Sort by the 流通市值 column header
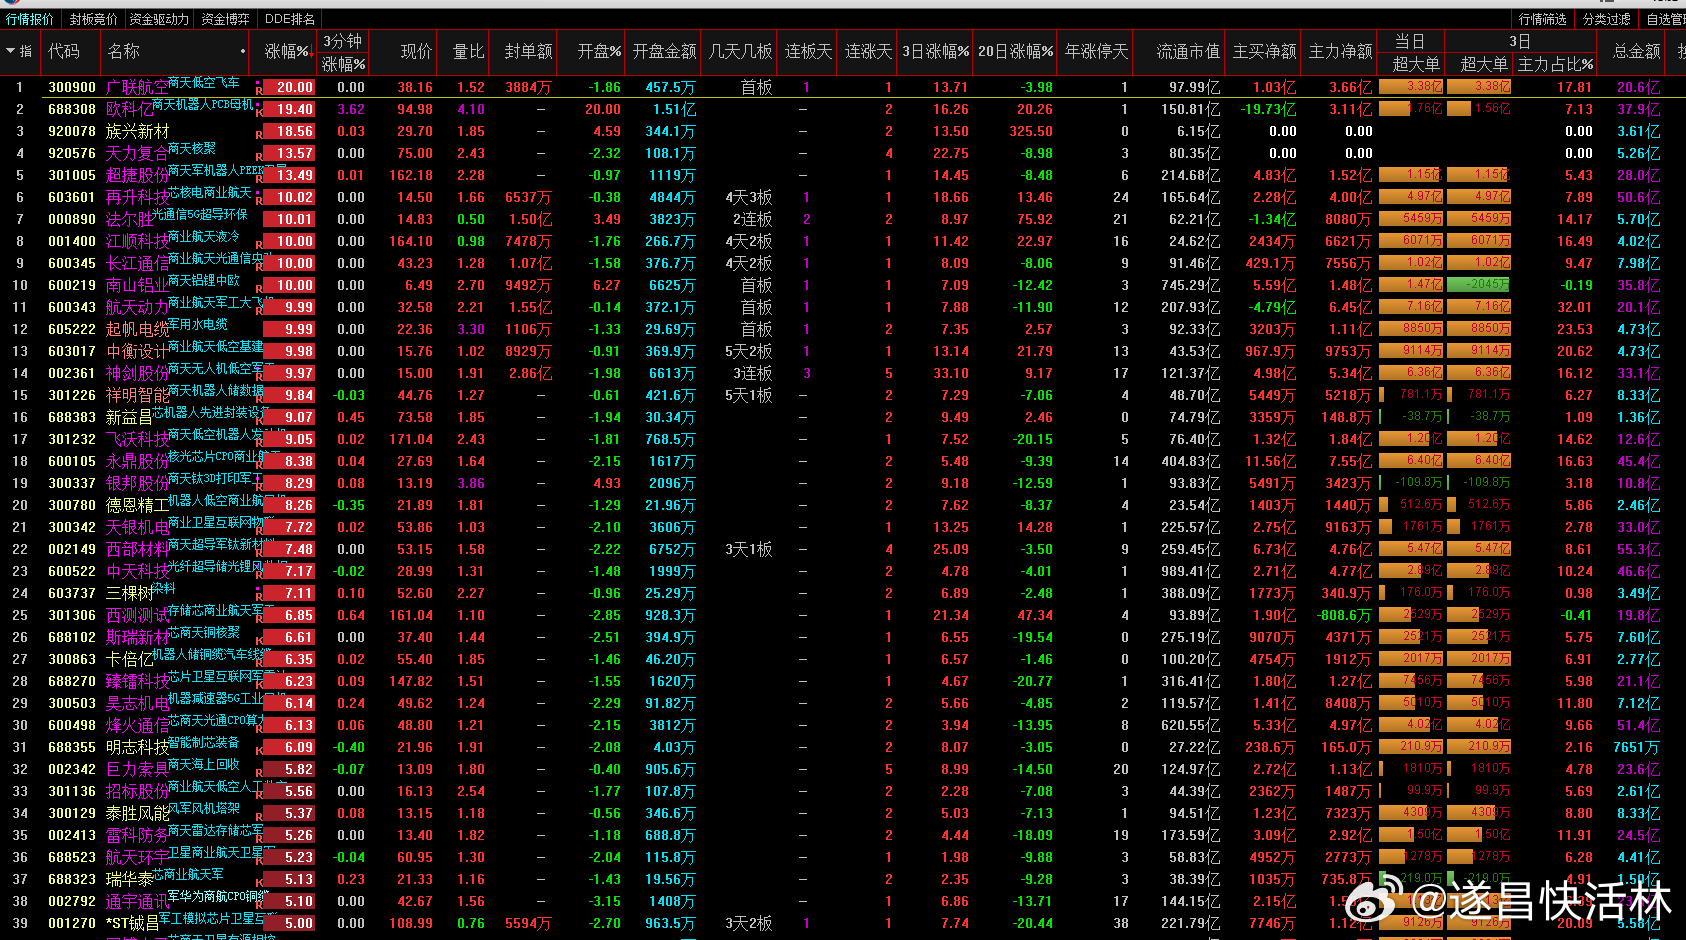 [1188, 51]
